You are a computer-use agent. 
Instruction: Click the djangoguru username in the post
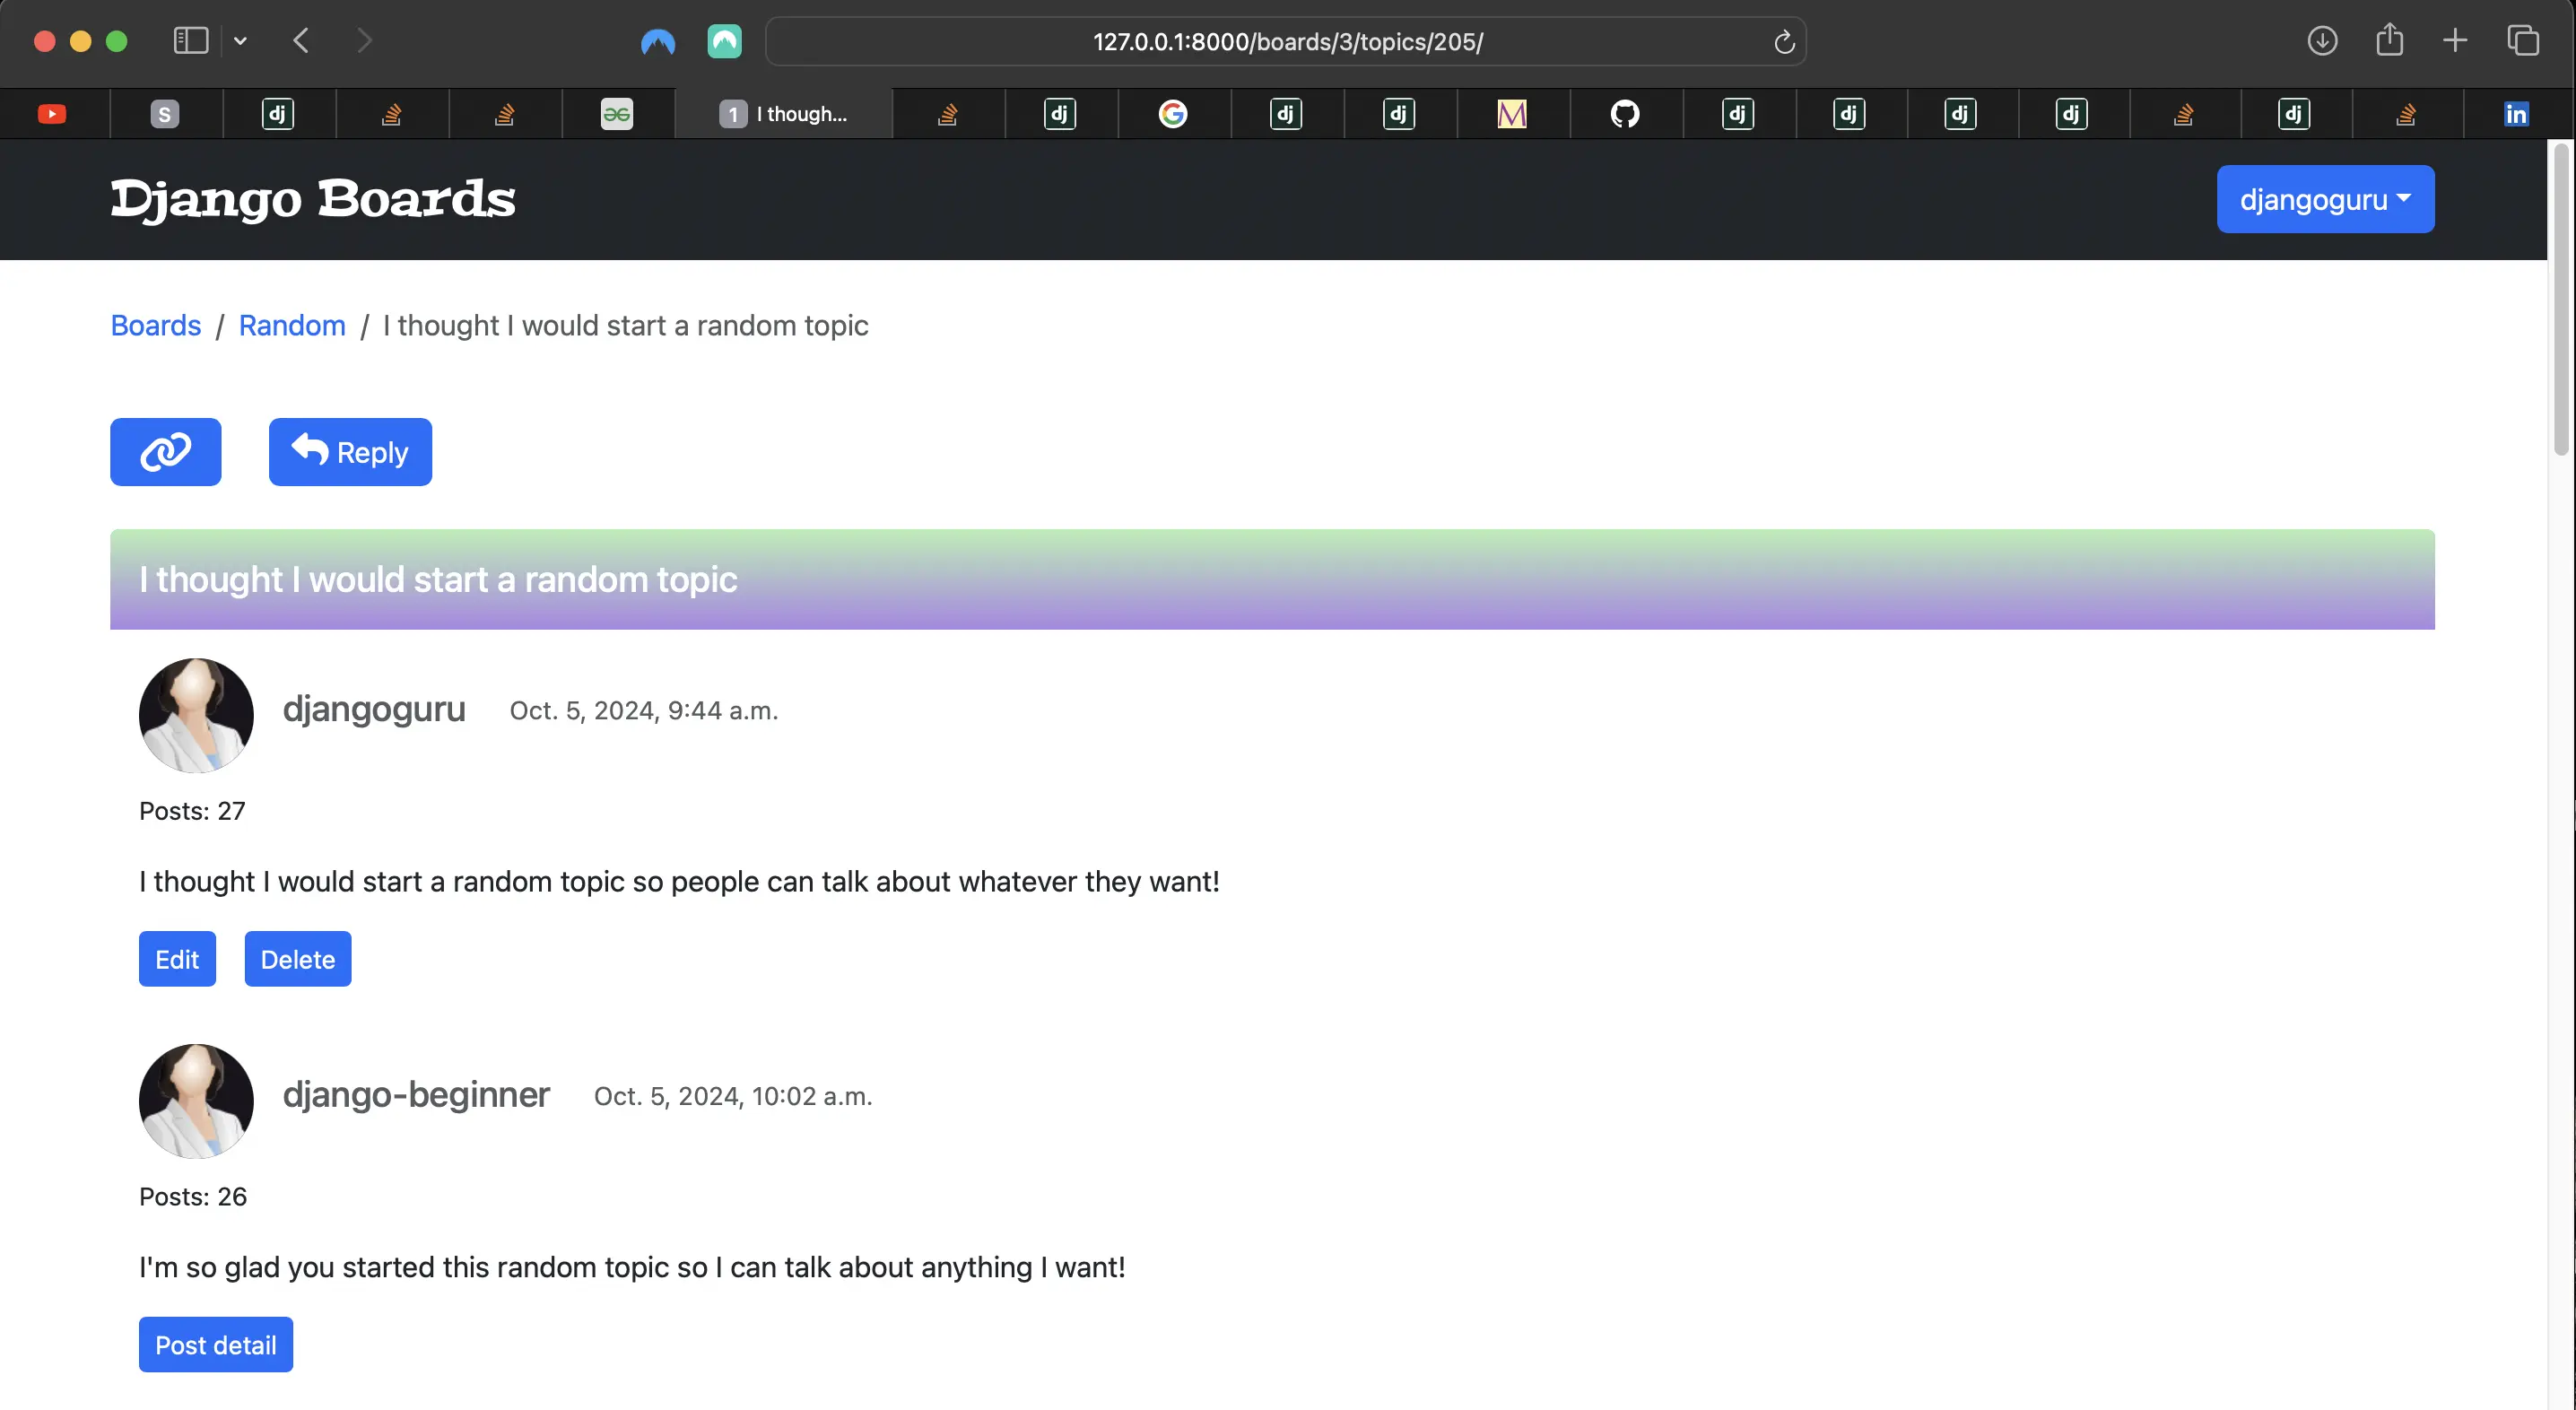pos(374,709)
